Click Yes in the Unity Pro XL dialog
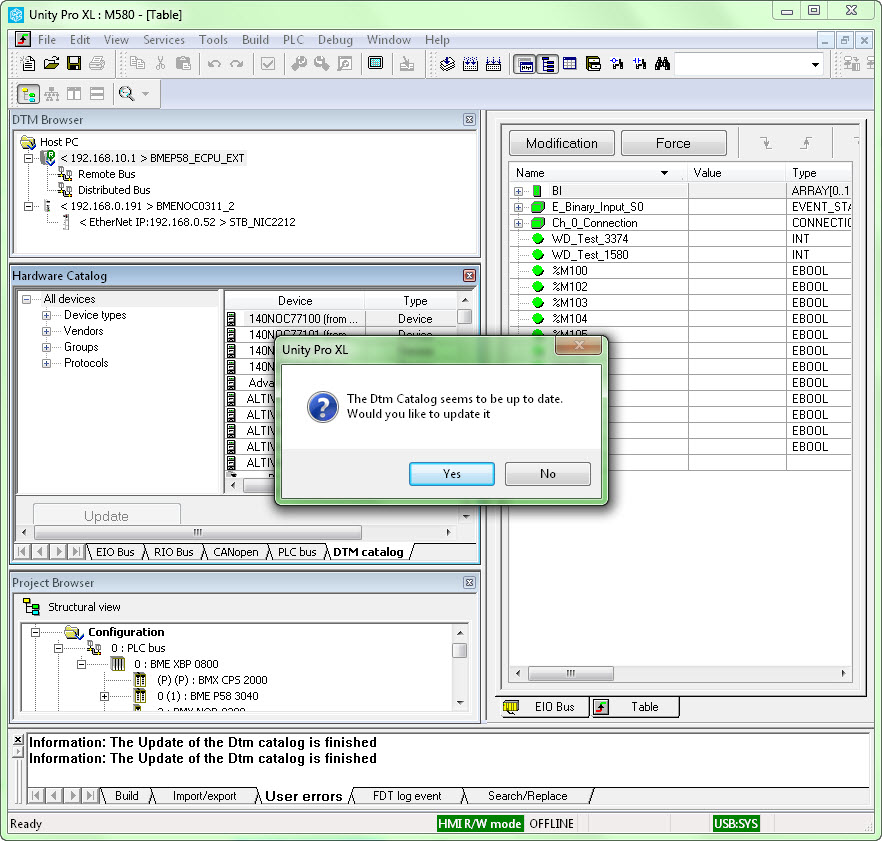Viewport: 882px width, 841px height. (x=452, y=474)
